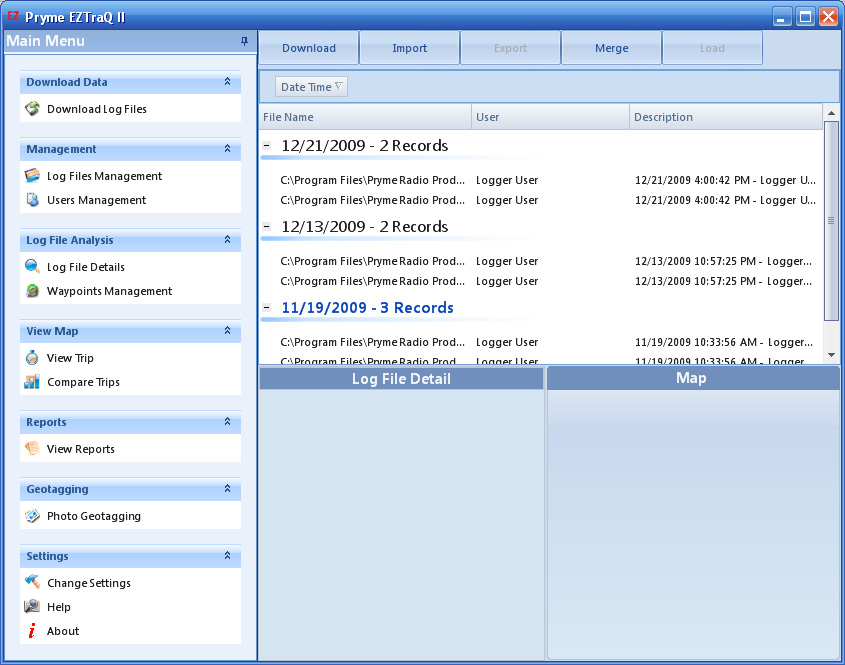Image resolution: width=845 pixels, height=665 pixels.
Task: Click the Waypoints Management globe icon
Action: coord(32,291)
